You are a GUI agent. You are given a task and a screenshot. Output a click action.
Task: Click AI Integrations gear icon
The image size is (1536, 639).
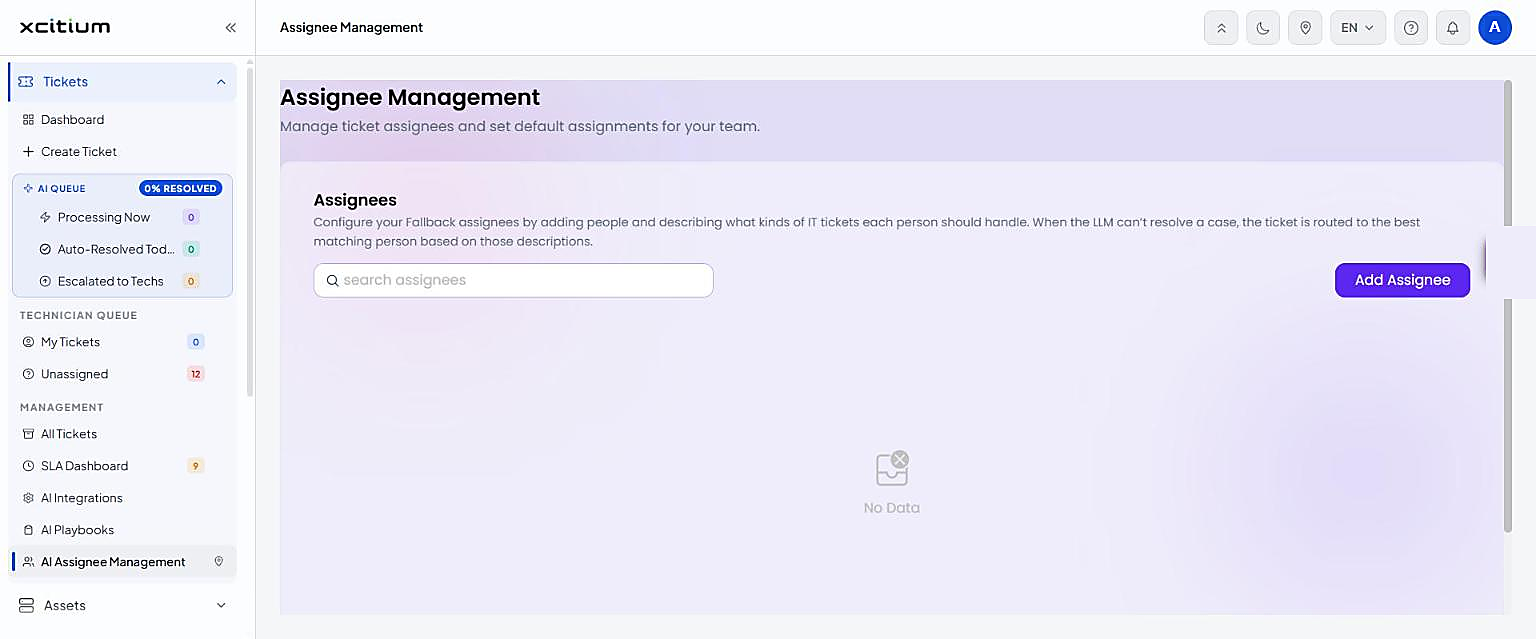[28, 498]
